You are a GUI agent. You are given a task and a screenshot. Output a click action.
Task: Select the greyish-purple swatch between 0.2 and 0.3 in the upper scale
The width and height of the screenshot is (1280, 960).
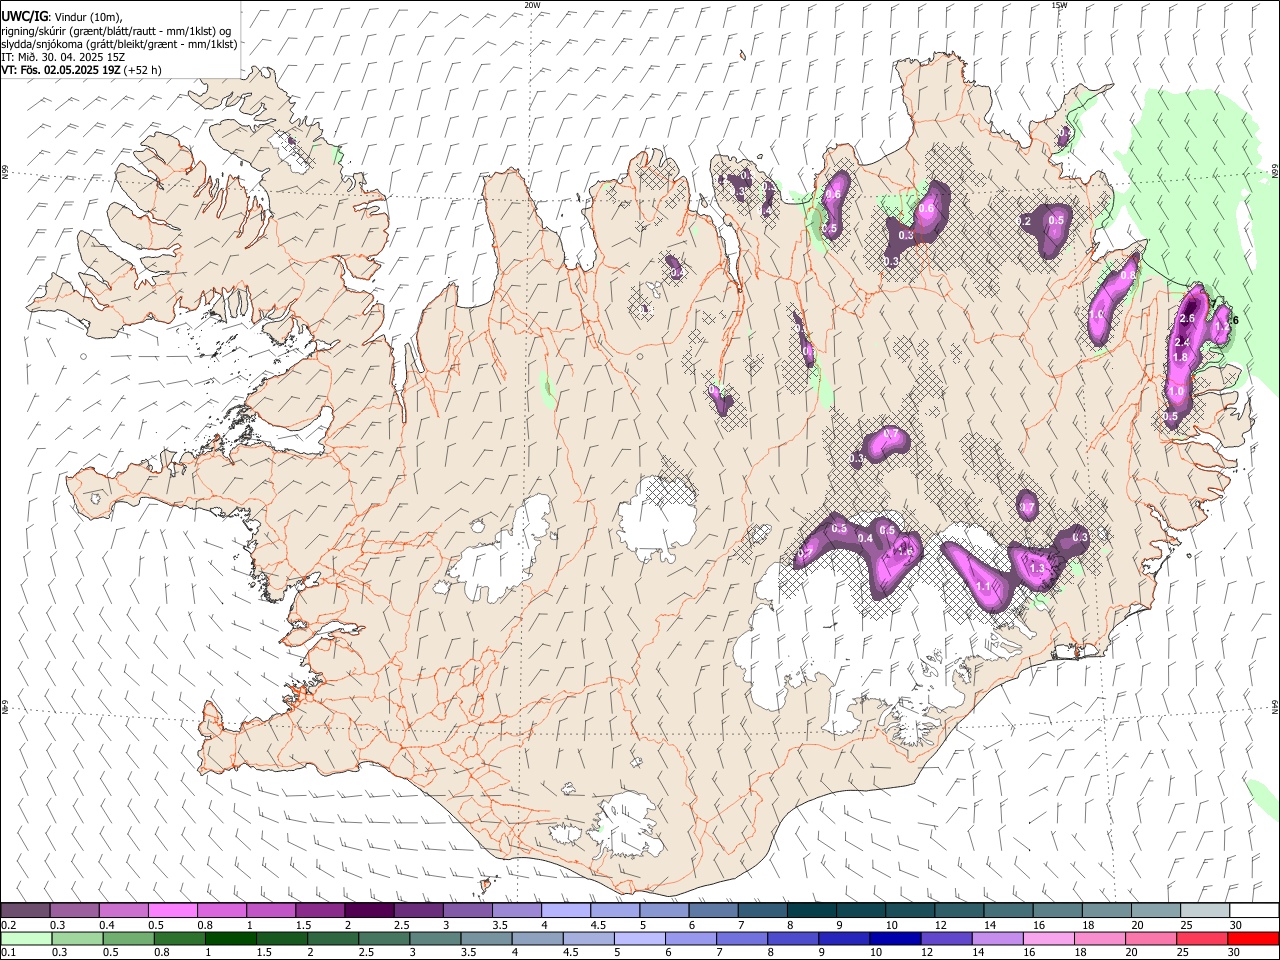25,910
